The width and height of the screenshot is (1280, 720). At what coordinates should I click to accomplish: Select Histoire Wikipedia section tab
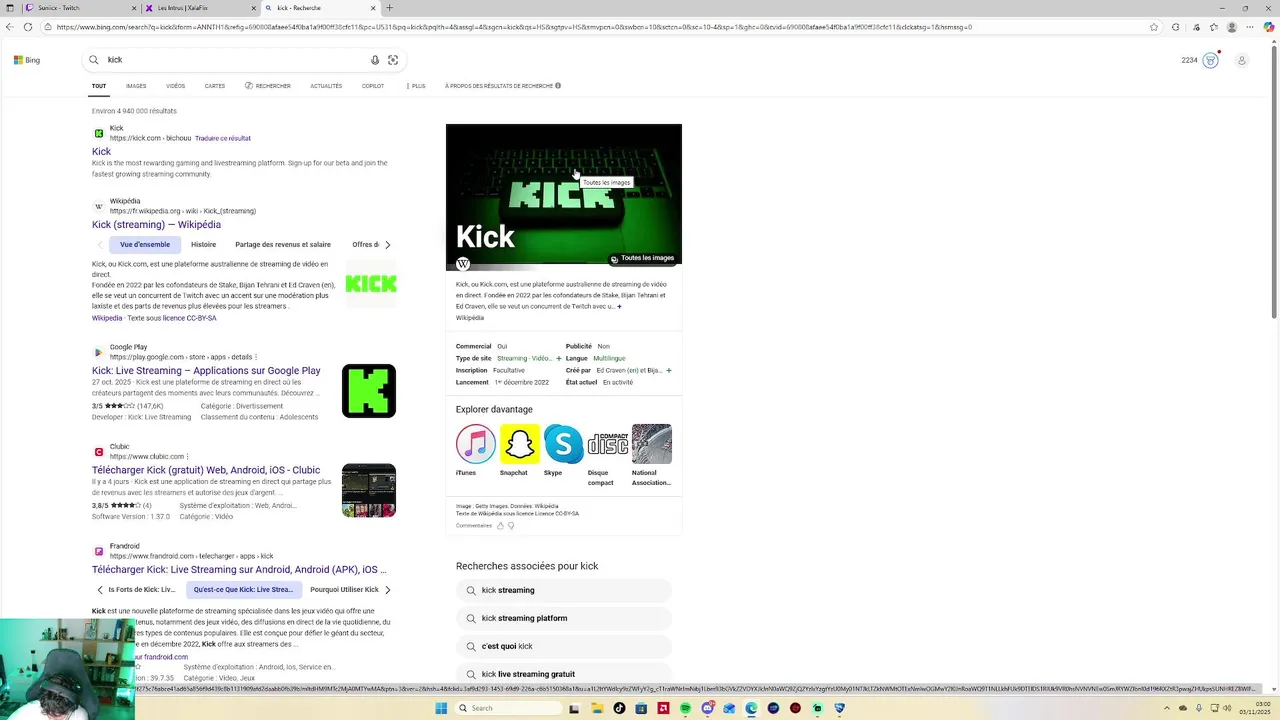204,244
